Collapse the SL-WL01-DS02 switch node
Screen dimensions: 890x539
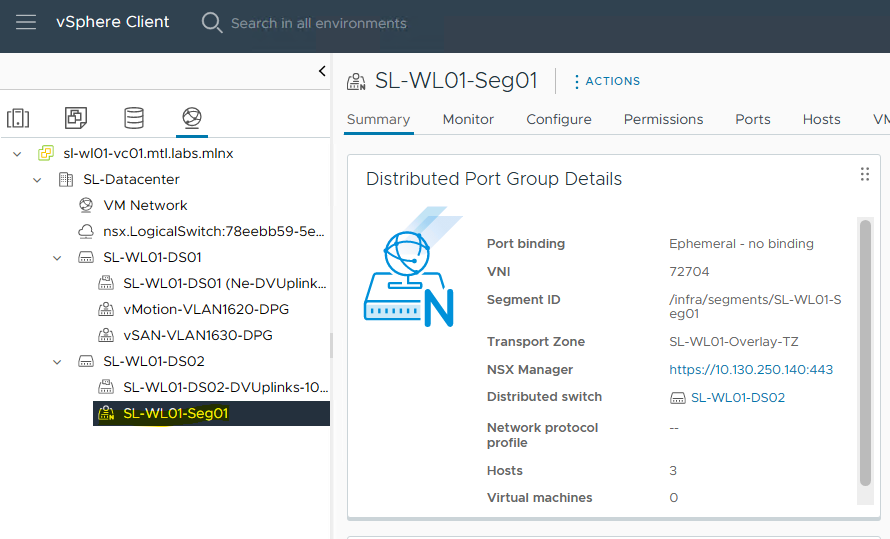point(57,362)
